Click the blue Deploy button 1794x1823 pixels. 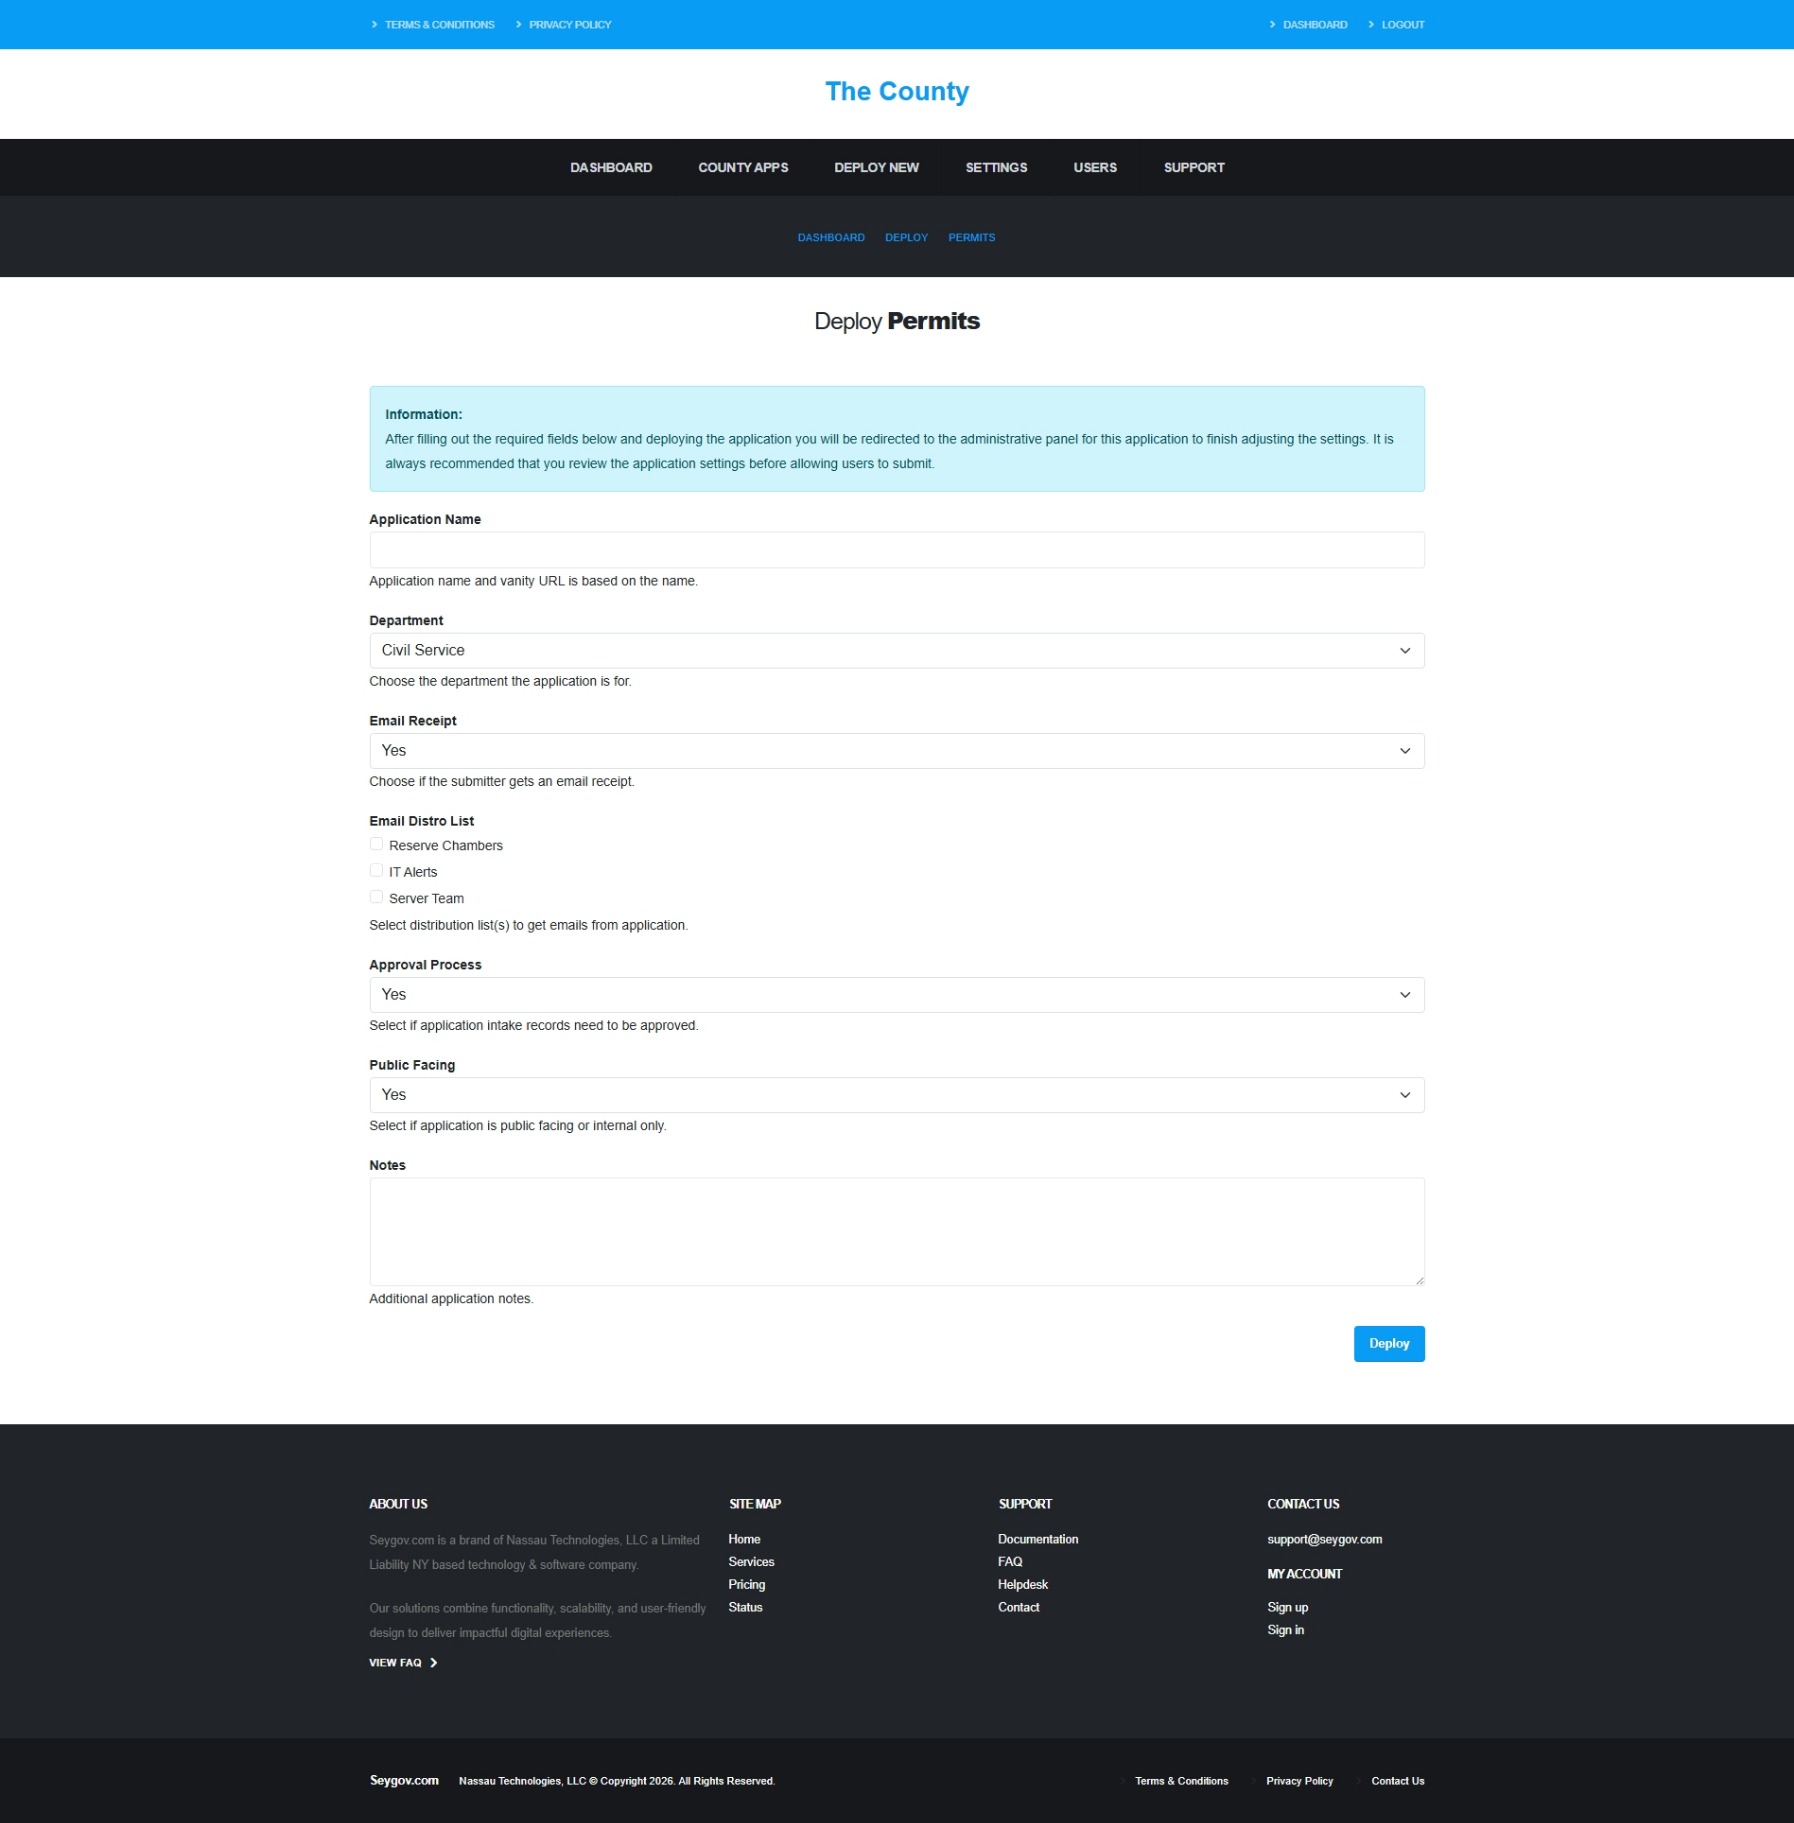[x=1389, y=1343]
